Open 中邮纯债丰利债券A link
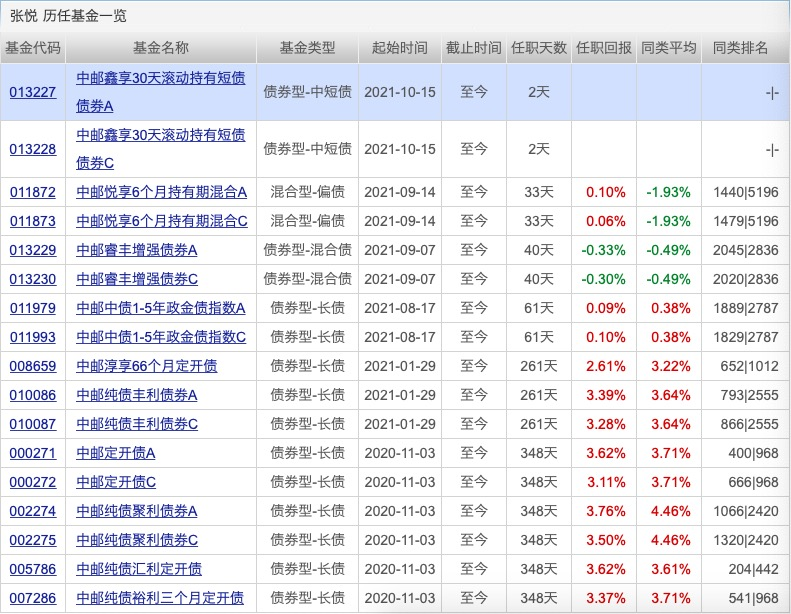Viewport: 791px width, 614px height. (137, 395)
